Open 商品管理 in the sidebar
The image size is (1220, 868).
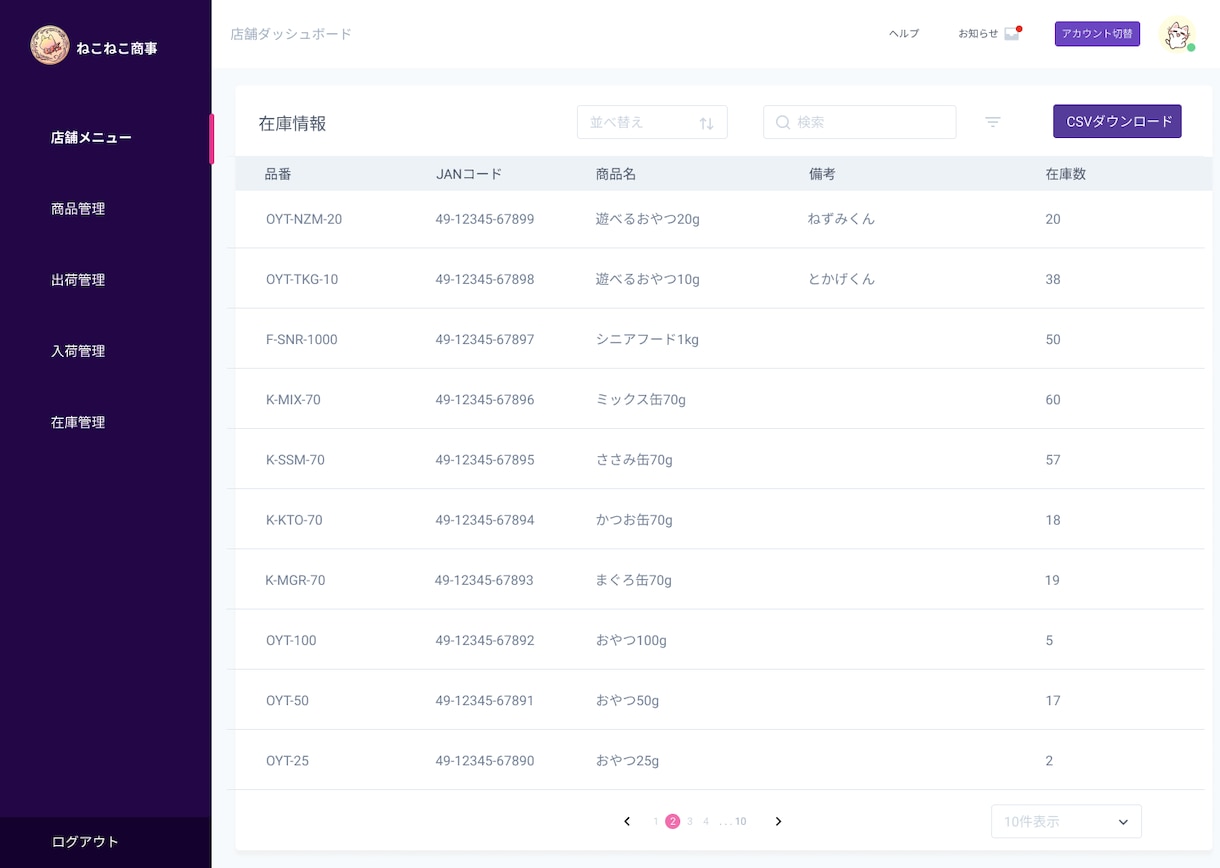[78, 209]
